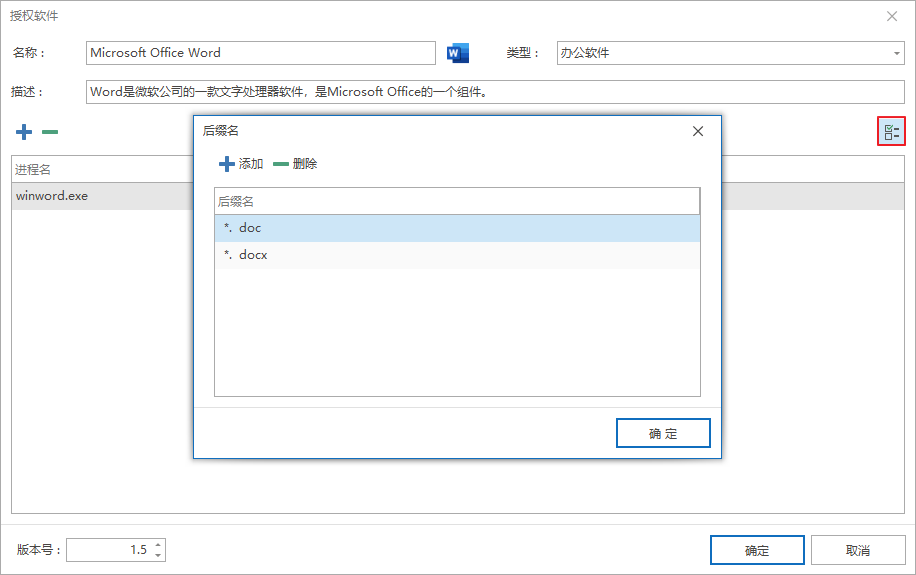Click 确 定 button in suffix dialog
The height and width of the screenshot is (575, 916).
(x=663, y=433)
